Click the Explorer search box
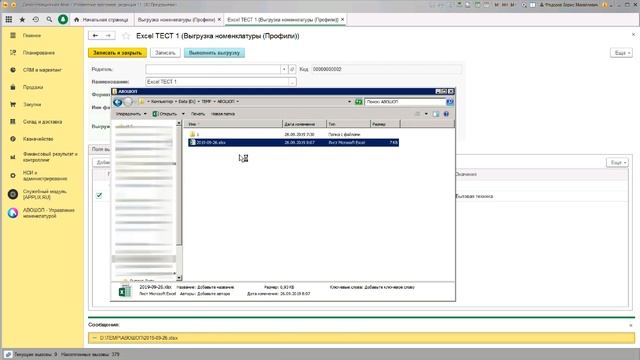The width and height of the screenshot is (640, 360). [x=405, y=102]
